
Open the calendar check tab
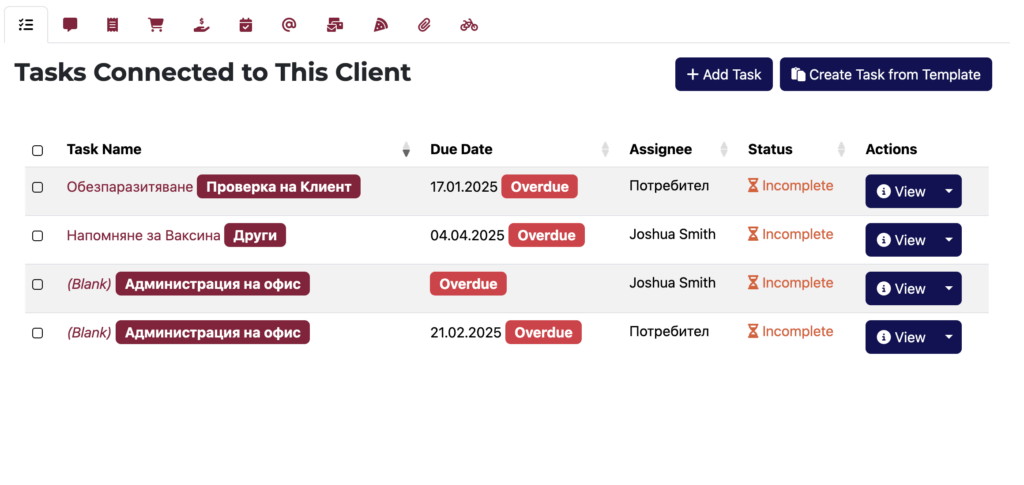pyautogui.click(x=246, y=25)
